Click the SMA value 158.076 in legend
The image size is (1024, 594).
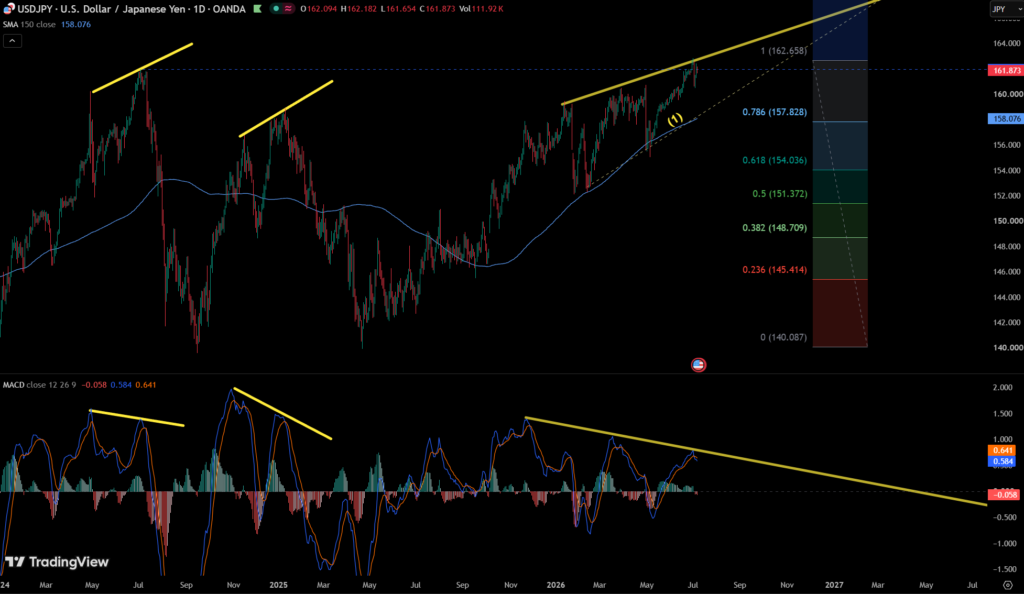(76, 24)
